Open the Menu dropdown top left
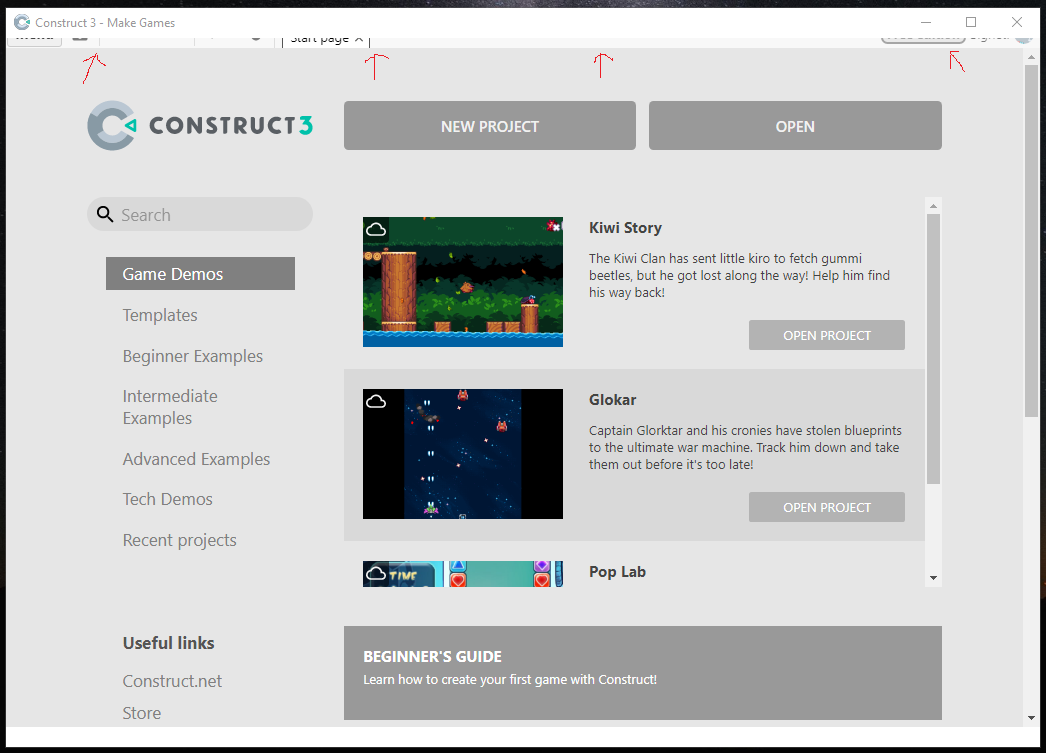 34,35
